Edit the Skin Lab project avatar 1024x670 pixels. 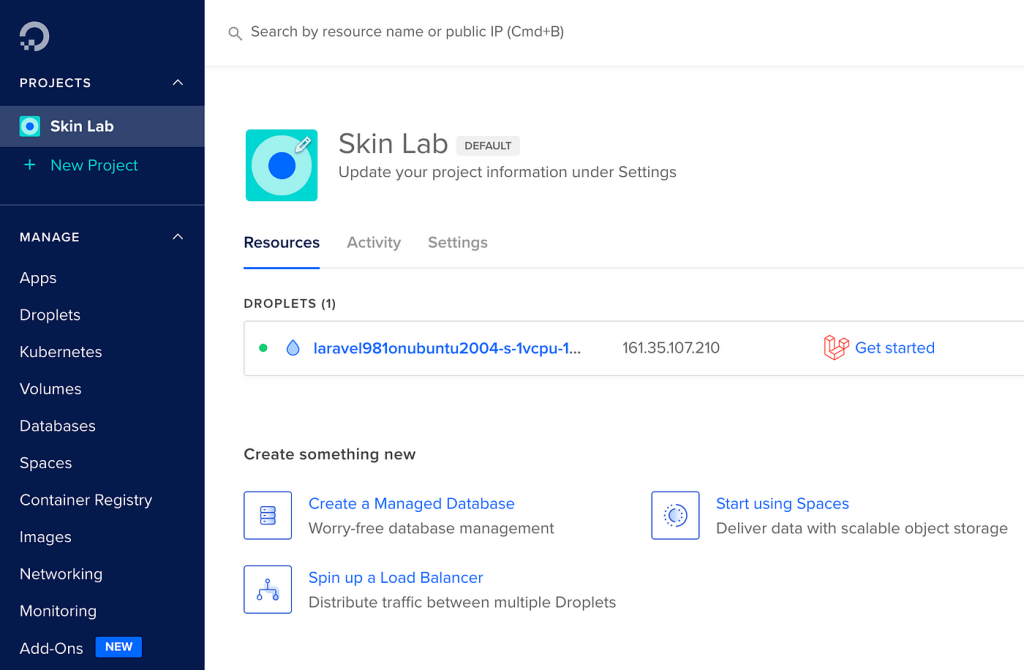[281, 165]
